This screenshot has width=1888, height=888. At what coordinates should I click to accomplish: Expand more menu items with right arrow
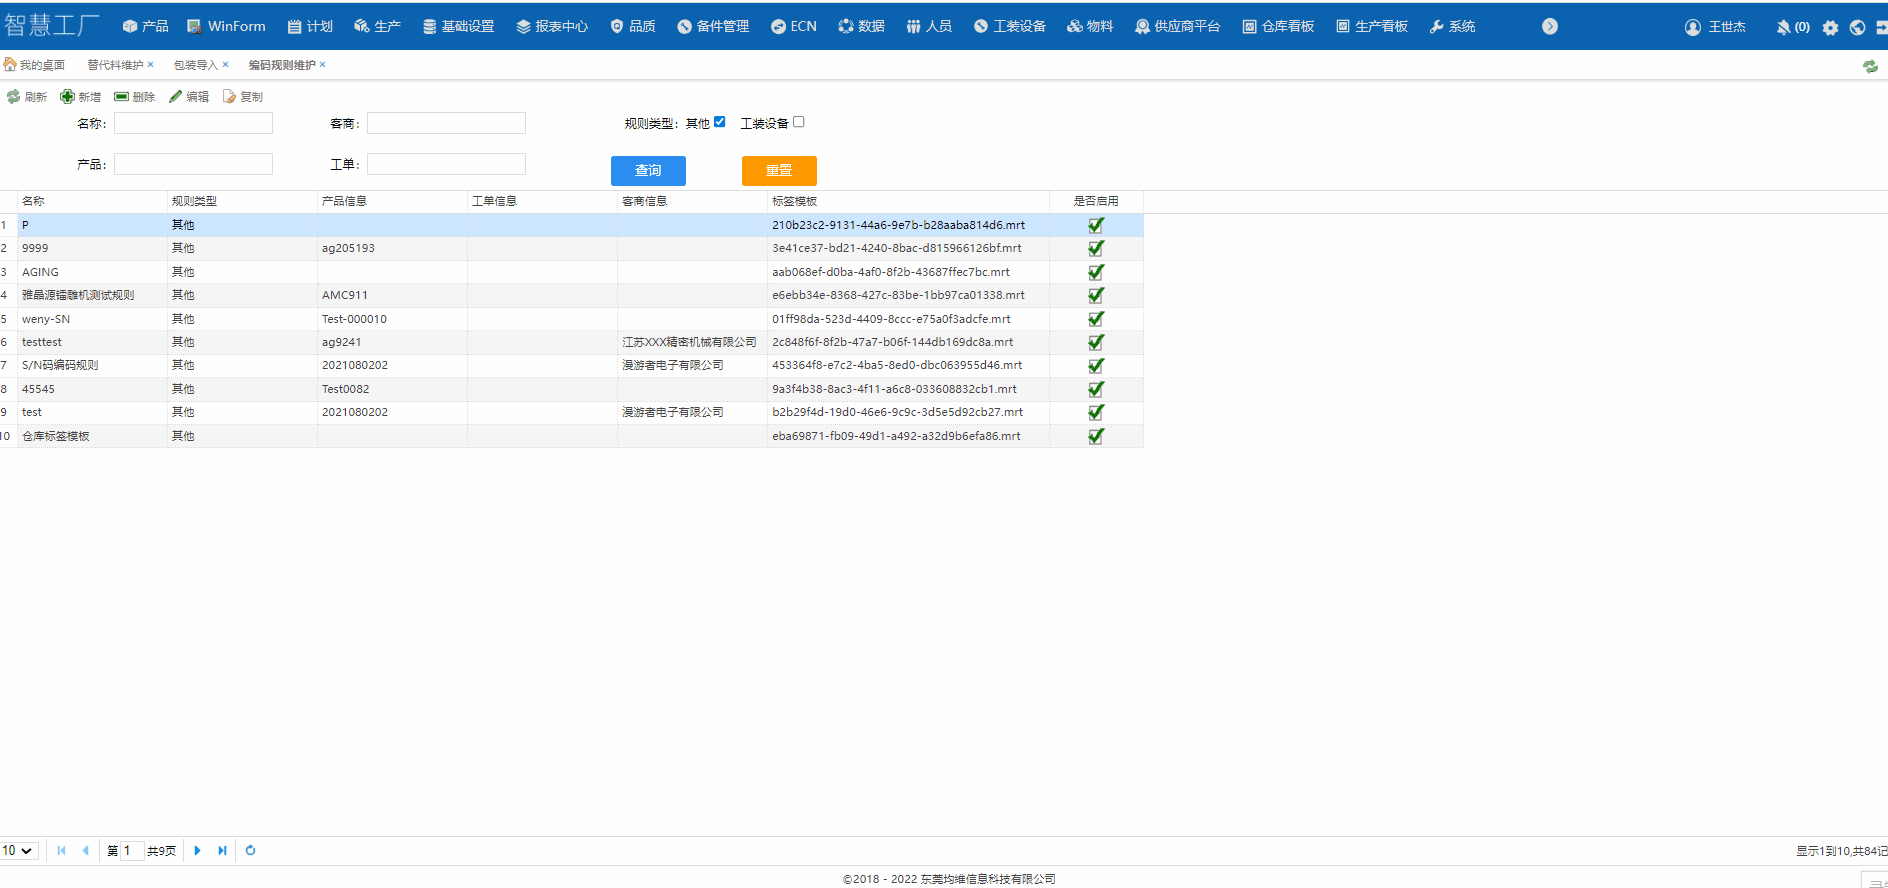pyautogui.click(x=1550, y=27)
